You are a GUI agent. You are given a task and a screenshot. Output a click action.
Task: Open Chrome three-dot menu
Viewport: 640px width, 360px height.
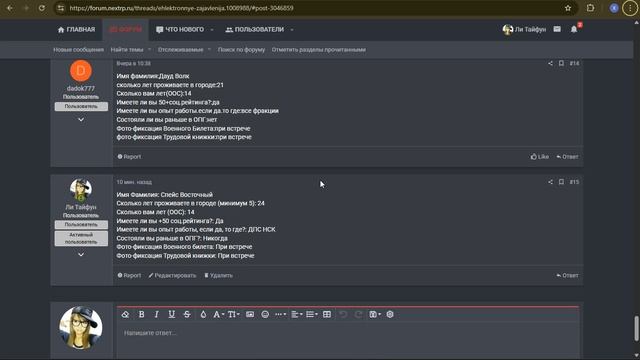pos(630,8)
